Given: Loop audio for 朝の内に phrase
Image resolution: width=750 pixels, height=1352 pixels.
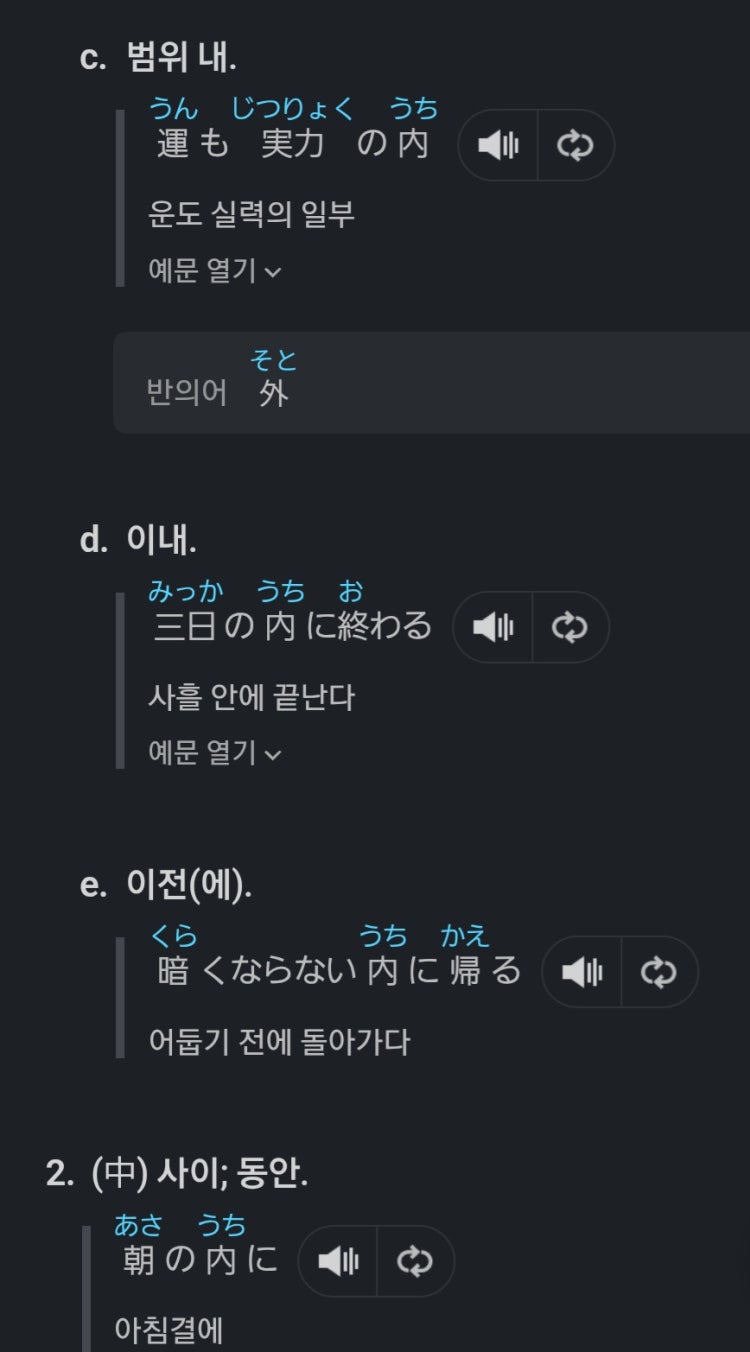Looking at the screenshot, I should 416,1261.
